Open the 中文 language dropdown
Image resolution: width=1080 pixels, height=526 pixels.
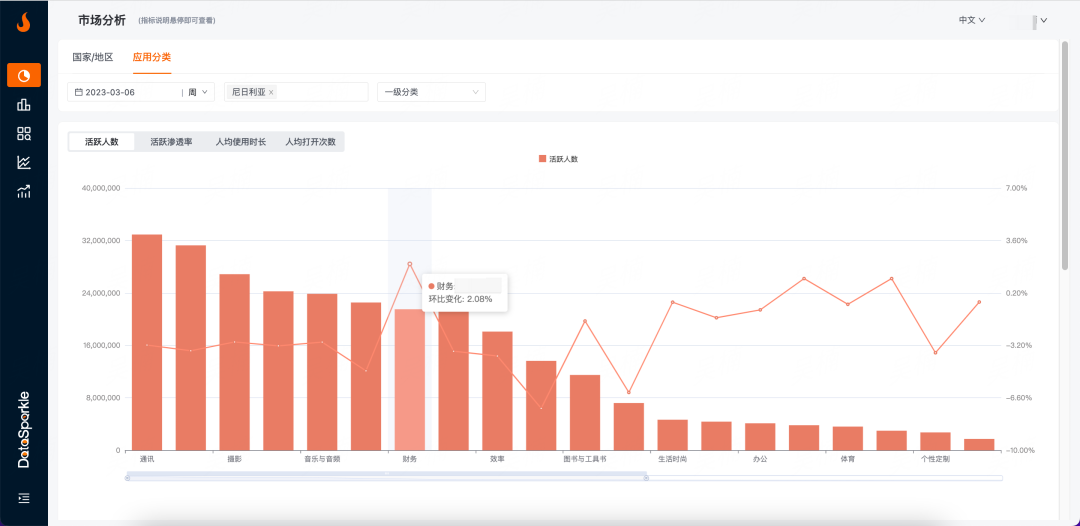[972, 20]
